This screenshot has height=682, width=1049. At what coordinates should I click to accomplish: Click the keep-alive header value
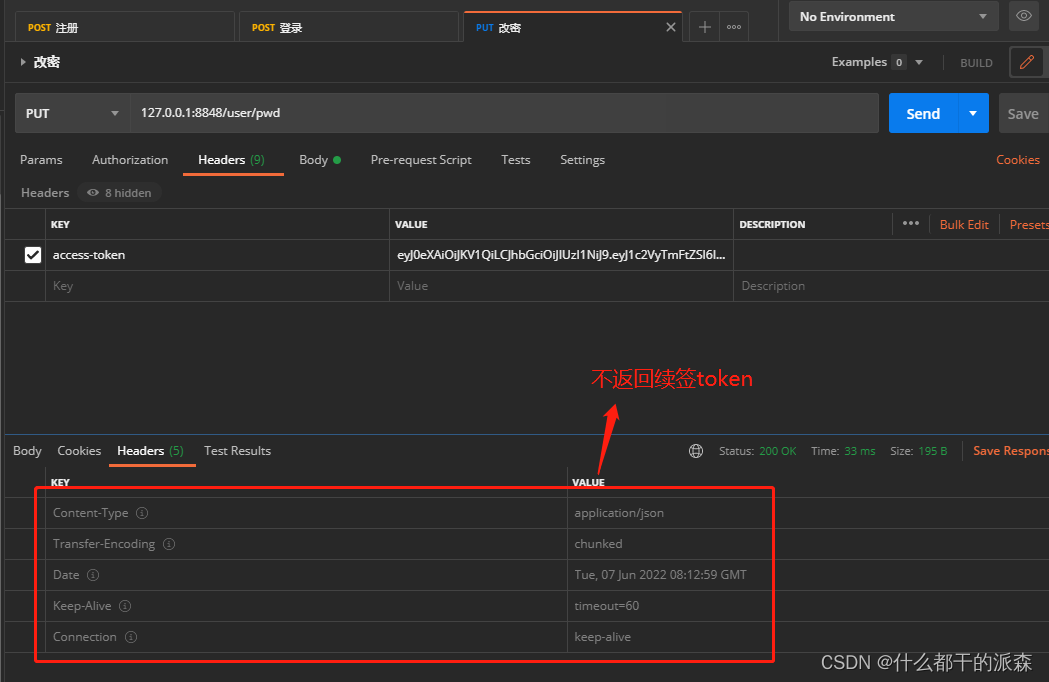(602, 637)
